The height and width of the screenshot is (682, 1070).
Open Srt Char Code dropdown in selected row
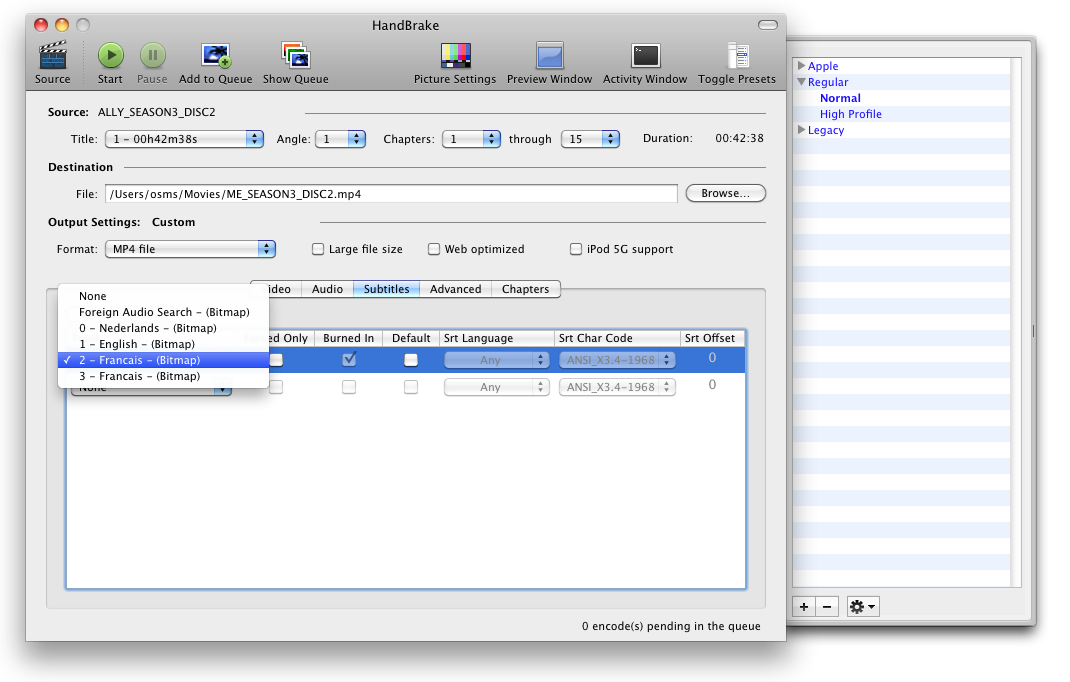point(617,360)
